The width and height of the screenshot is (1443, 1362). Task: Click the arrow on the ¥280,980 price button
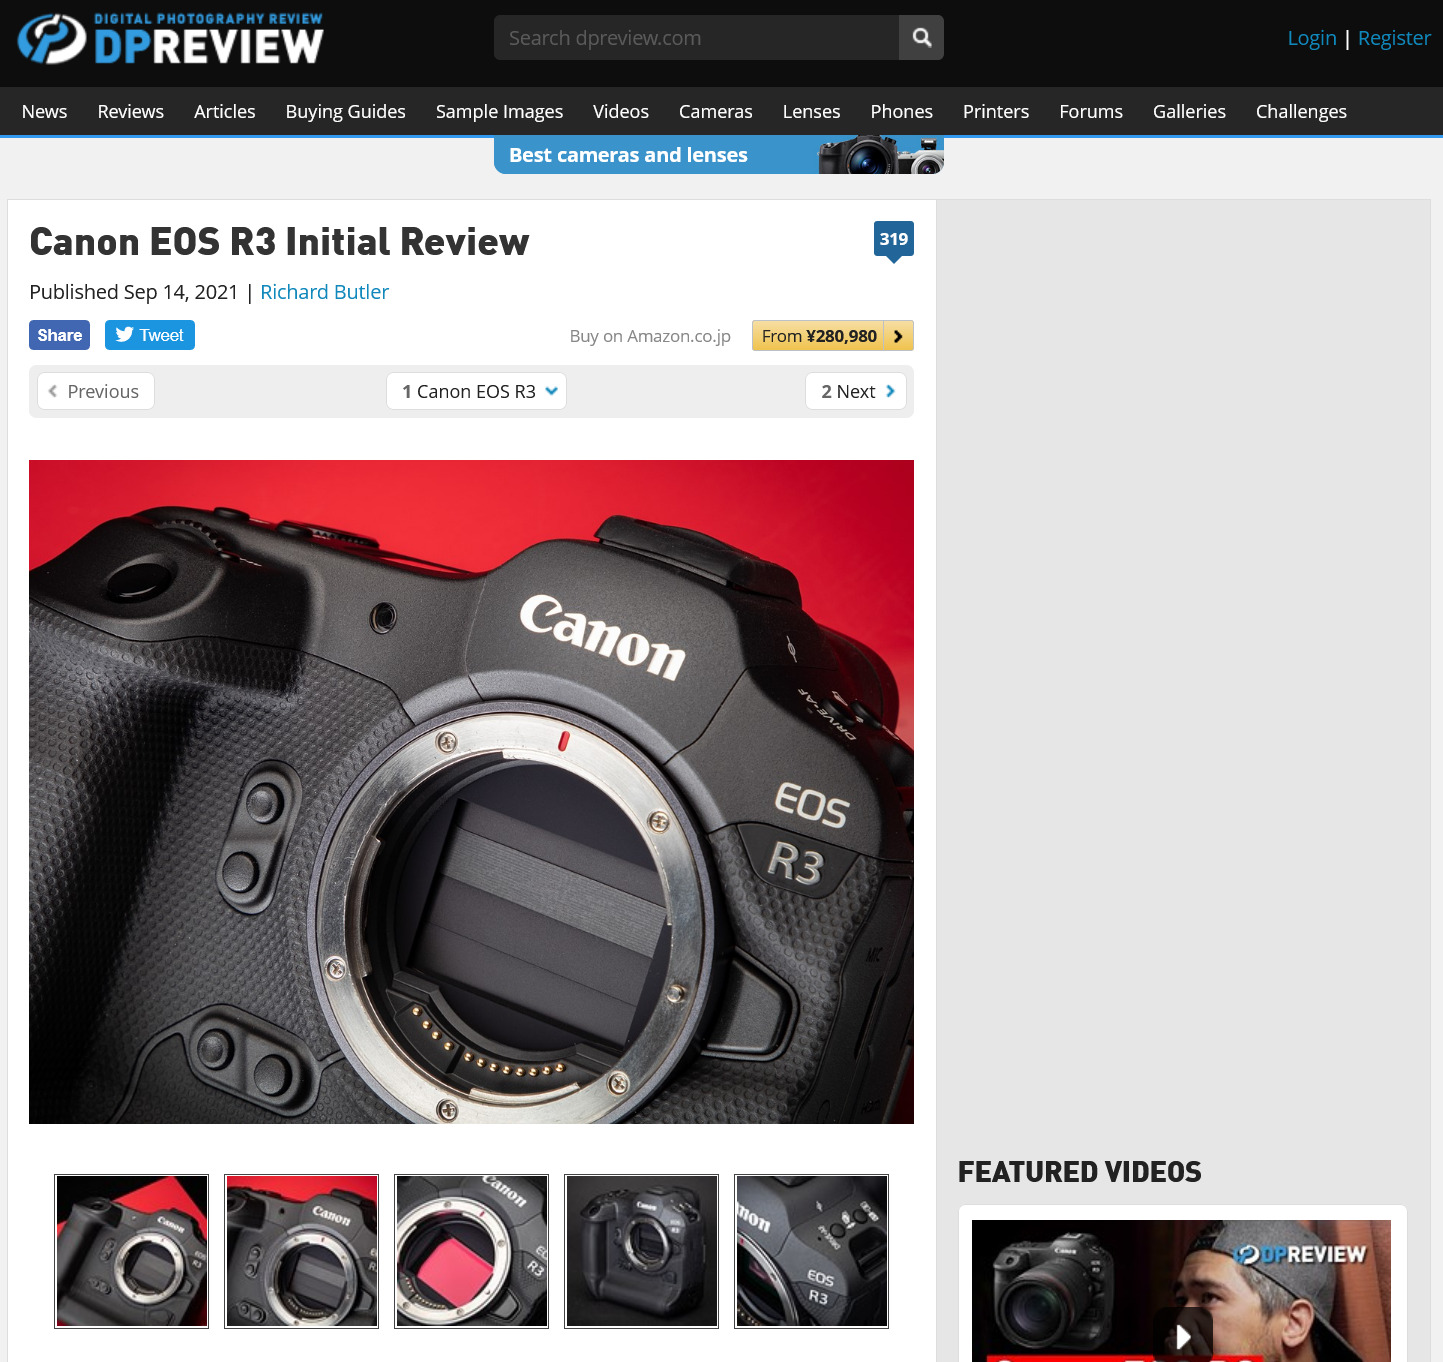click(899, 336)
